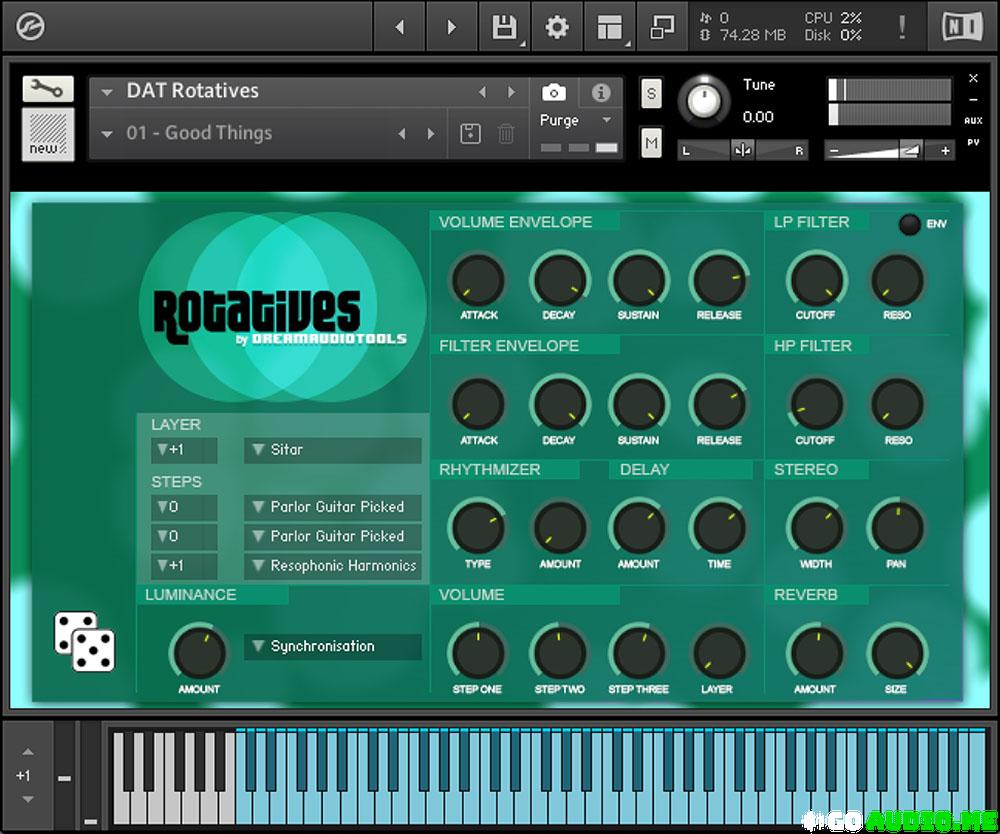Screen dimensions: 1000x834
Task: Open the info icon in instrument header
Action: coord(601,92)
